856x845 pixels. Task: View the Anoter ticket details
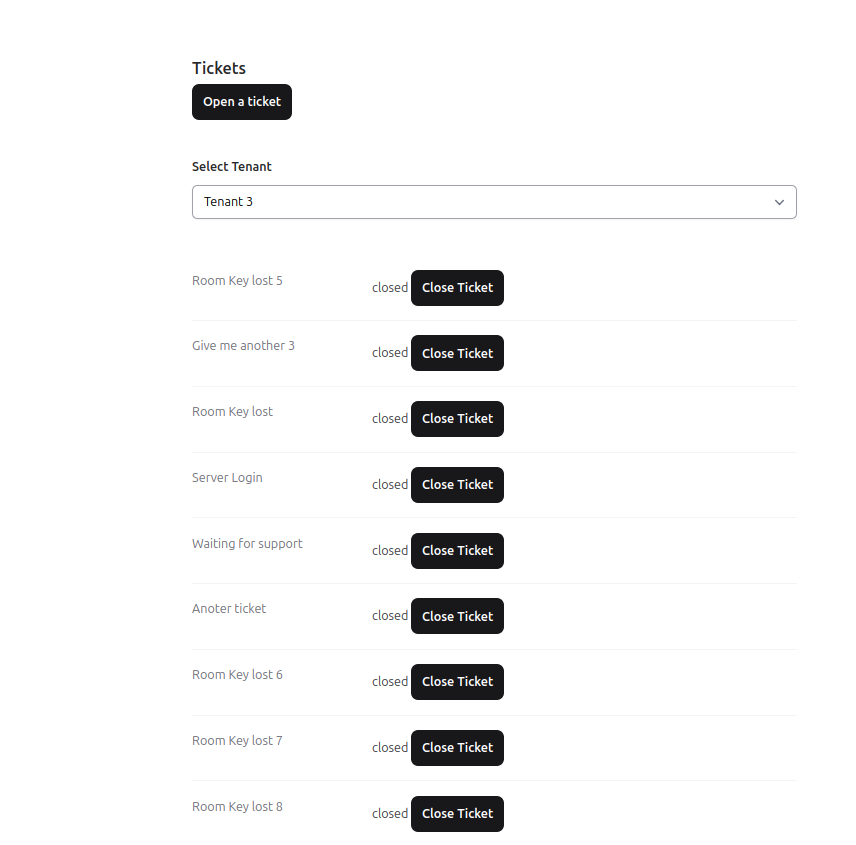tap(229, 609)
